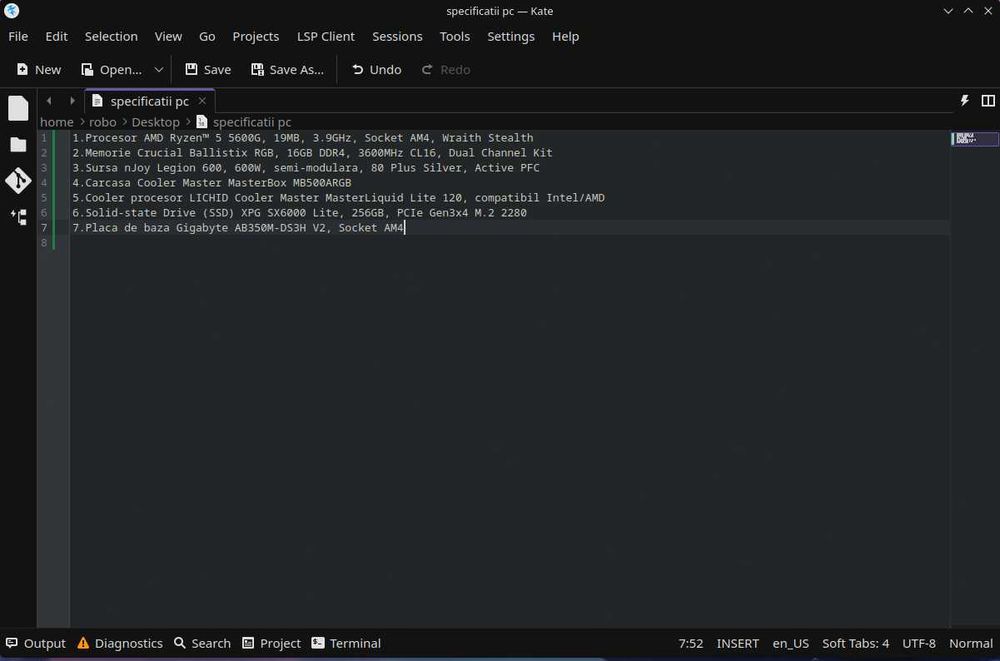Click the split view icon
Image resolution: width=1000 pixels, height=661 pixels.
pos(988,101)
